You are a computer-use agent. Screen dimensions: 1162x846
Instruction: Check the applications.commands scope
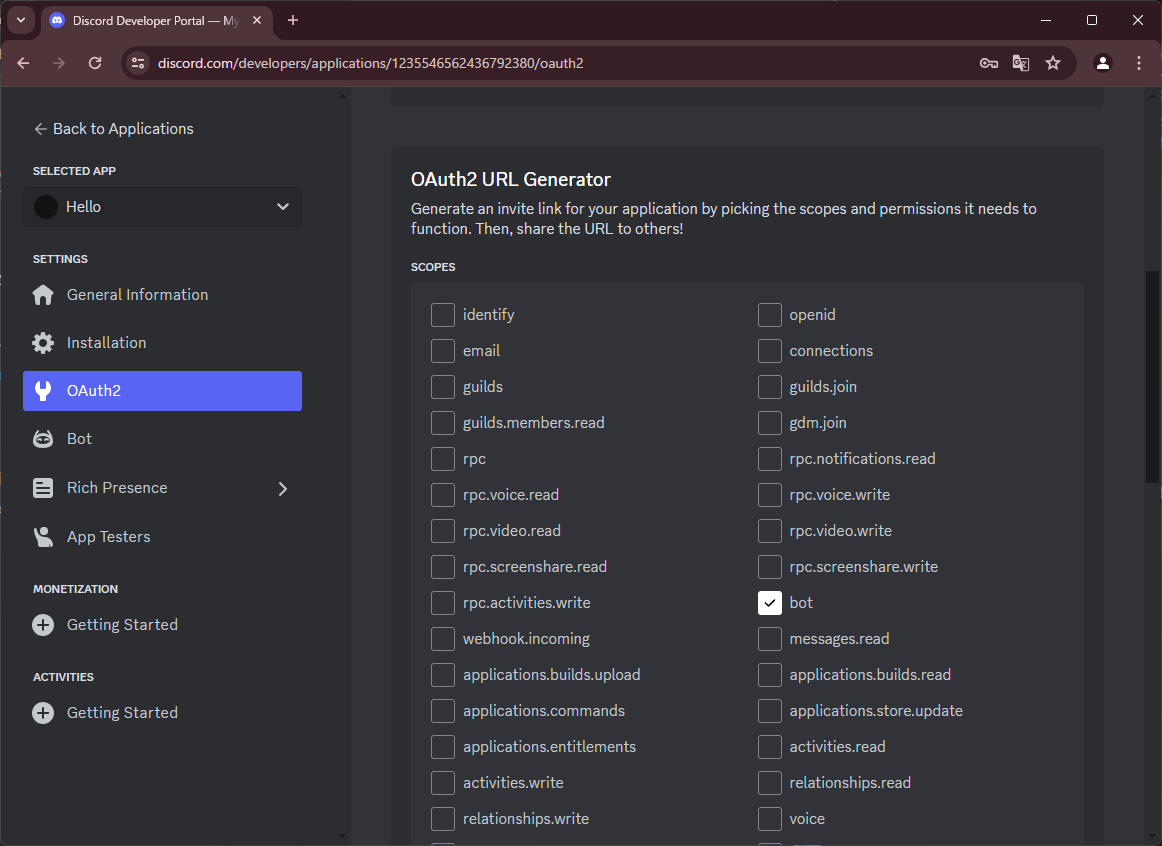(x=443, y=711)
